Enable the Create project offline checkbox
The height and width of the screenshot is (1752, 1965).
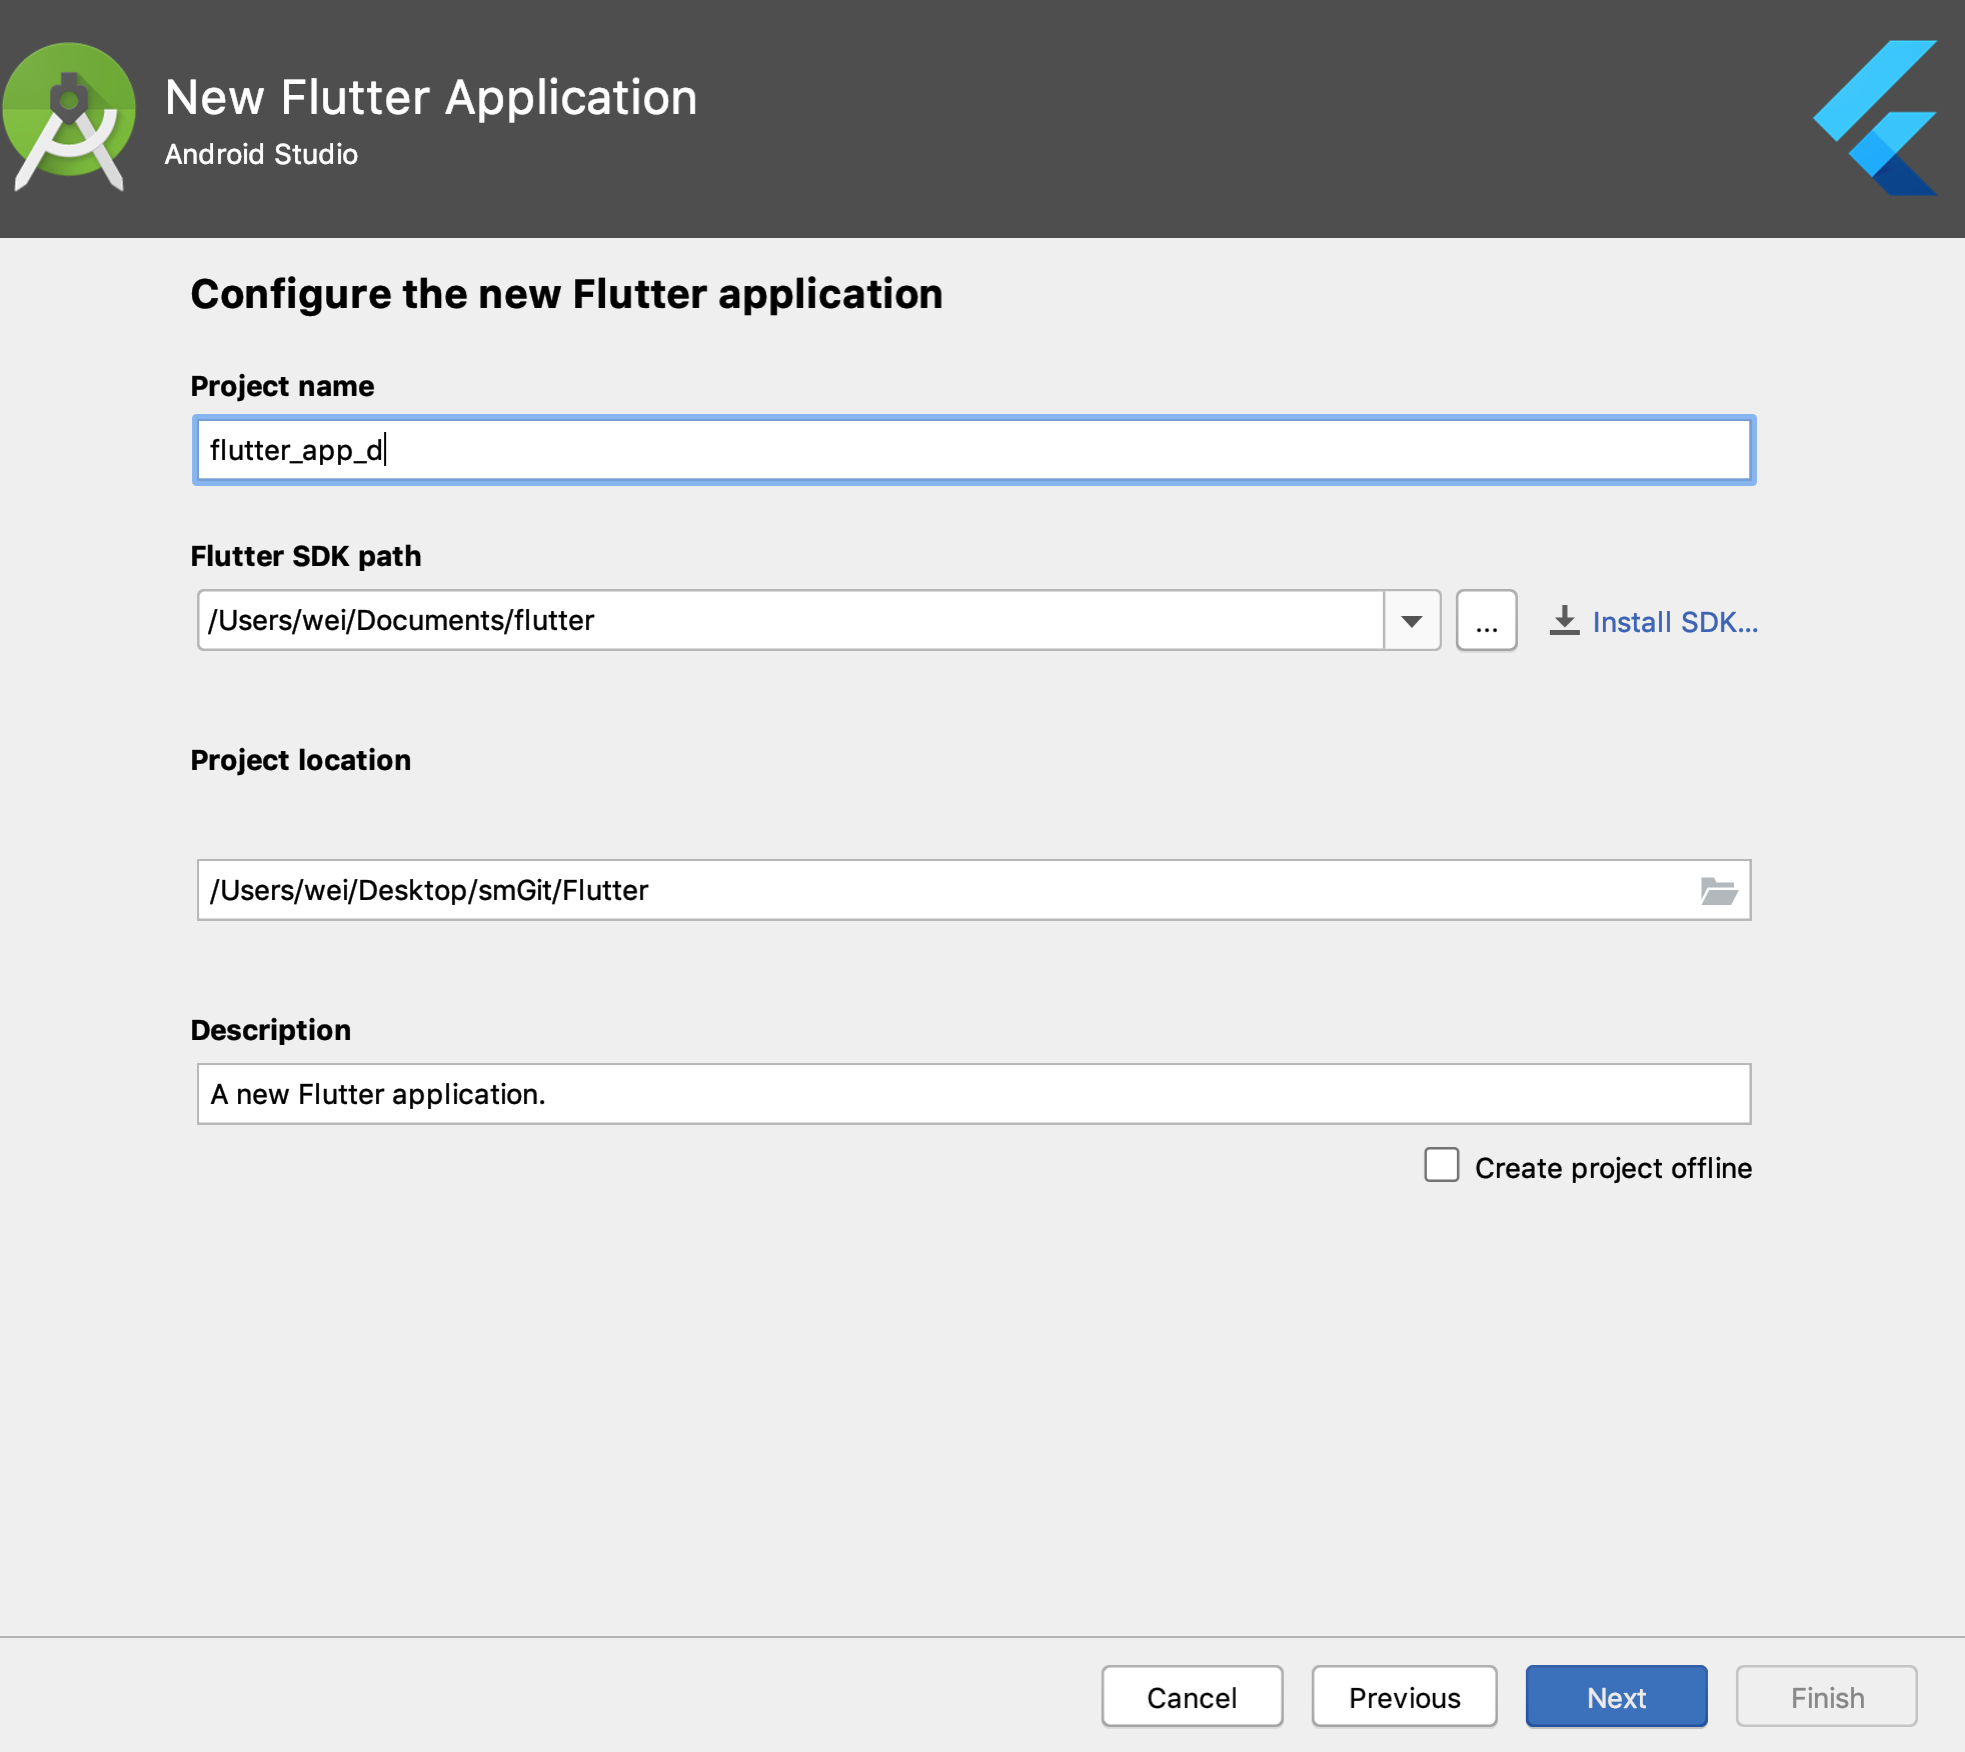pyautogui.click(x=1441, y=1165)
